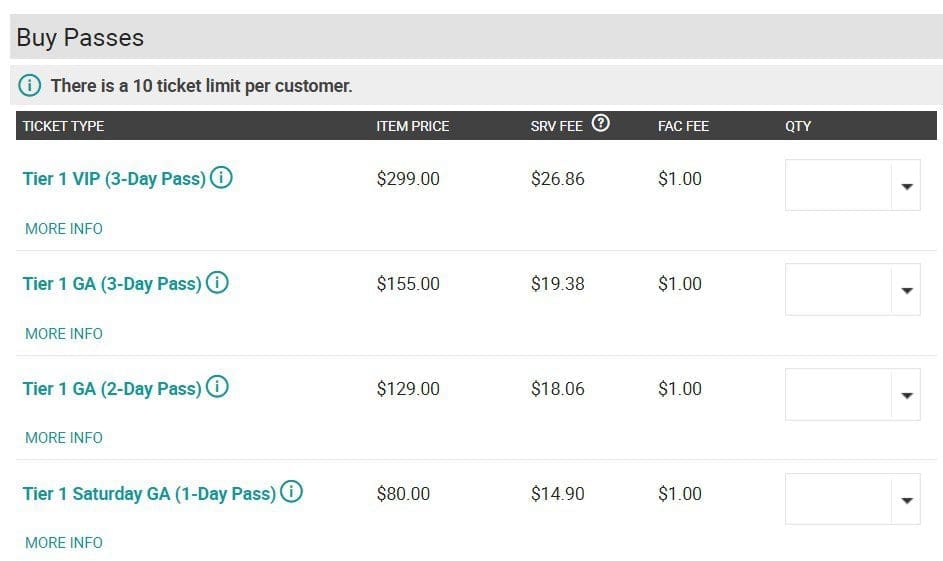The image size is (943, 561).
Task: Open MORE INFO under Tier 1 GA 2-Day Pass
Action: (x=64, y=438)
